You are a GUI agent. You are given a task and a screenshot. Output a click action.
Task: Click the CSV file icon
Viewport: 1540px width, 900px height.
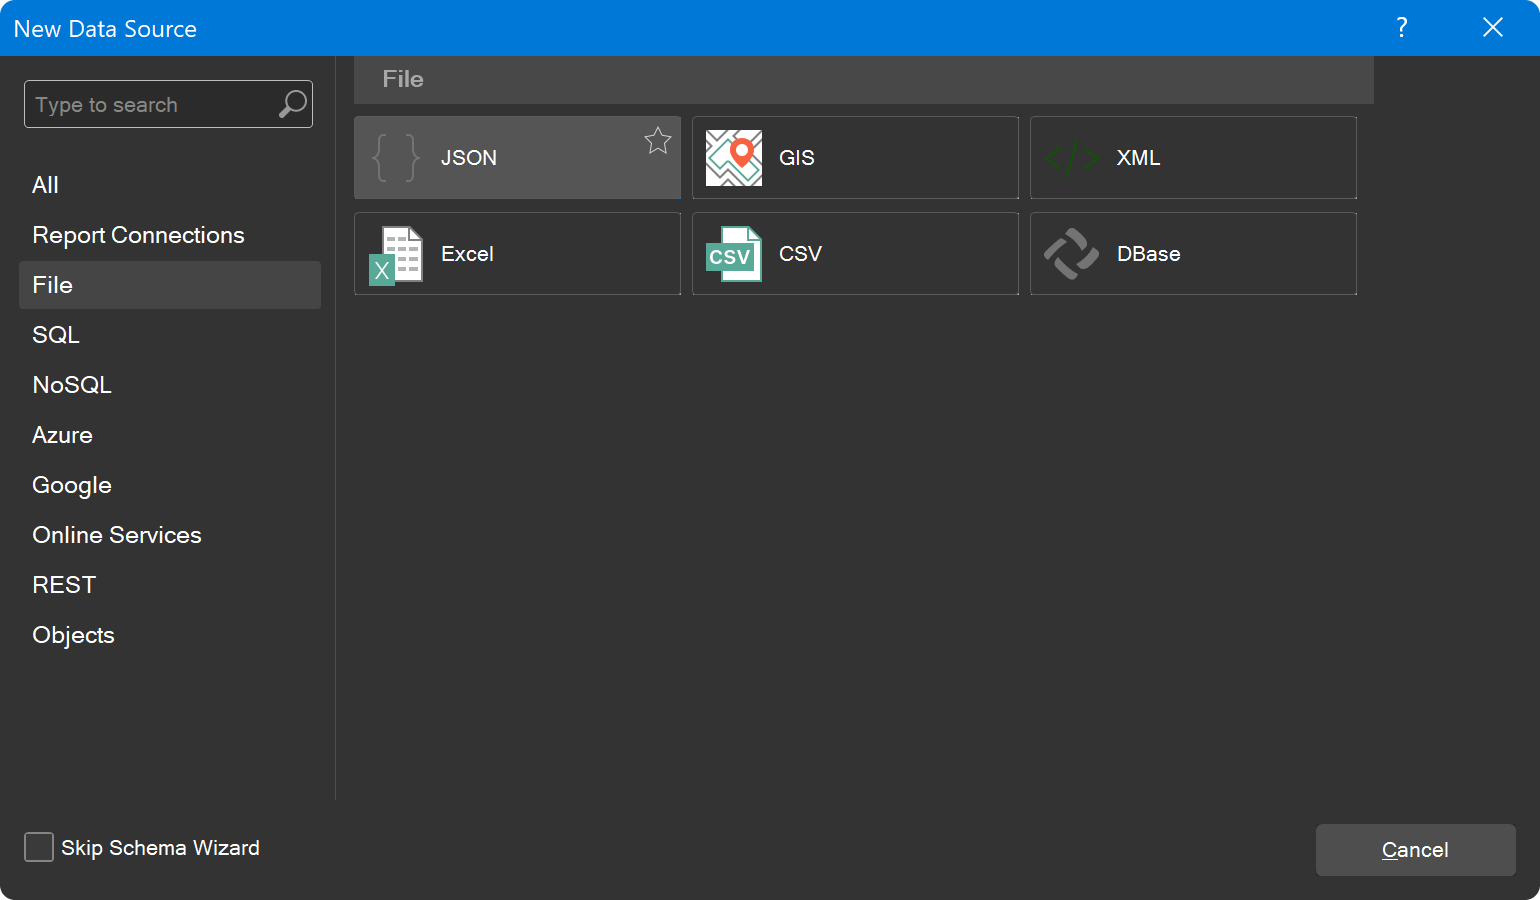[734, 254]
